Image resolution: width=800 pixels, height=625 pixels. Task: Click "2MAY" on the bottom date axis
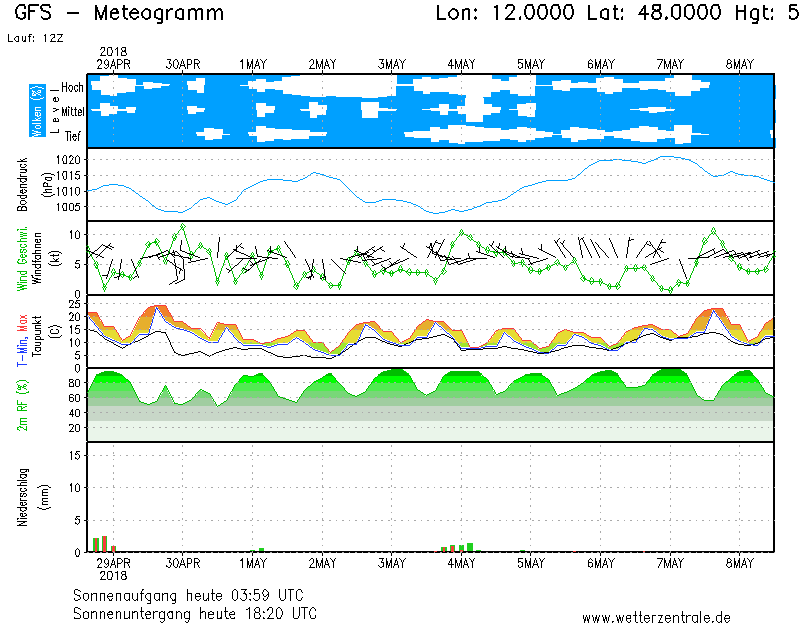[322, 563]
